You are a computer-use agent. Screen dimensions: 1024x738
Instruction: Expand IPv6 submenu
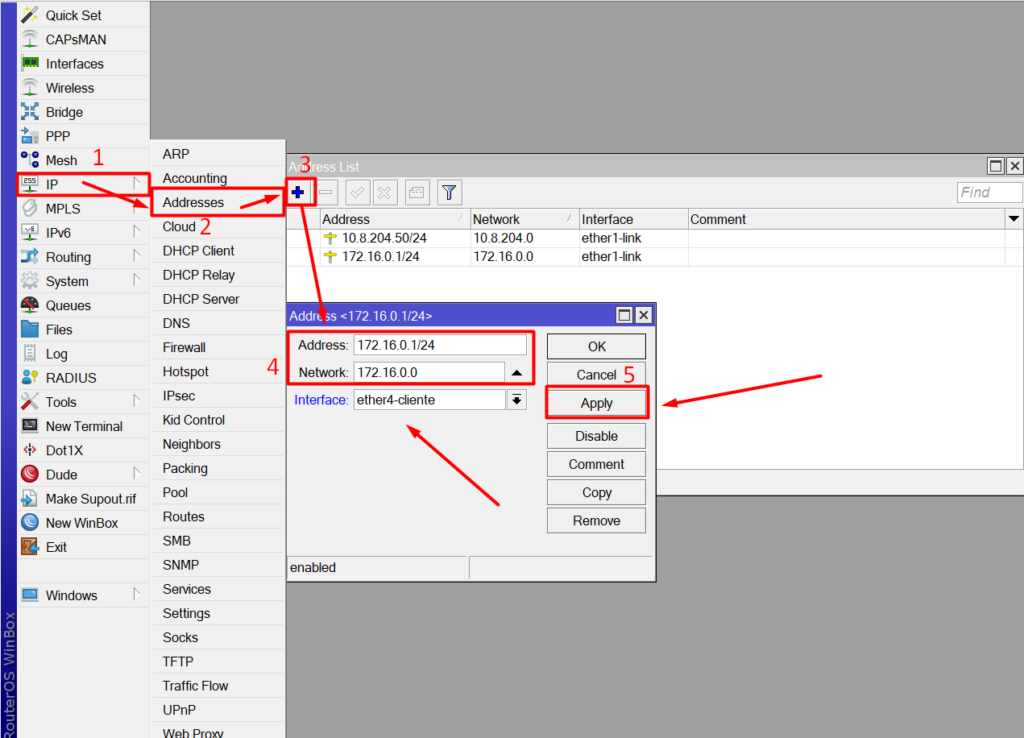[x=136, y=232]
